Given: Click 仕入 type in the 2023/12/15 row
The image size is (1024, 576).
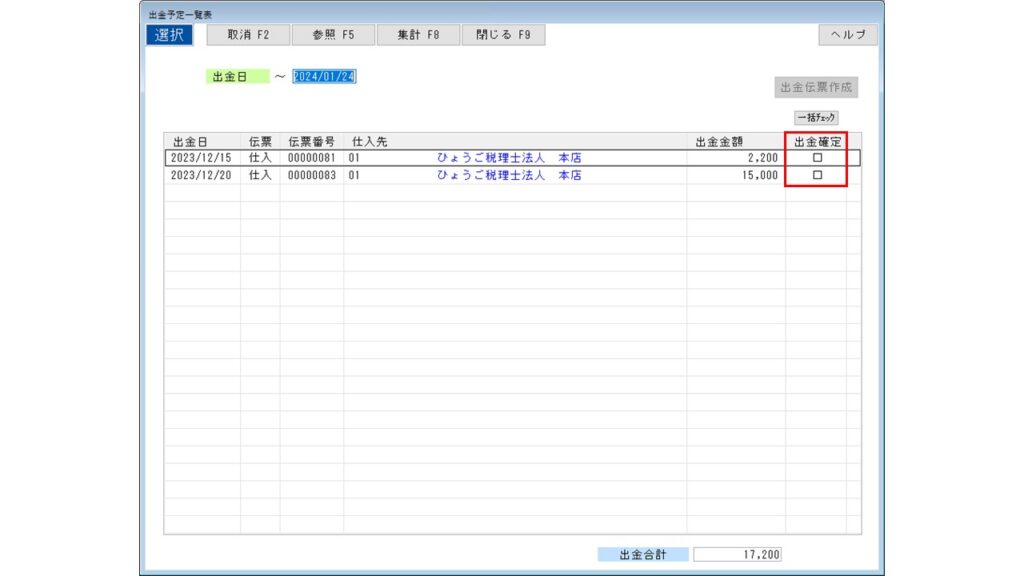Looking at the screenshot, I should [260, 157].
